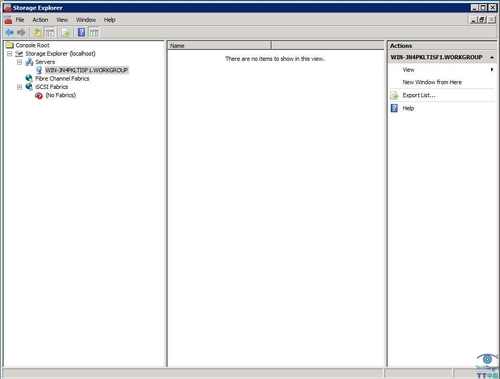Open the View submenu arrow in Actions

[492, 69]
